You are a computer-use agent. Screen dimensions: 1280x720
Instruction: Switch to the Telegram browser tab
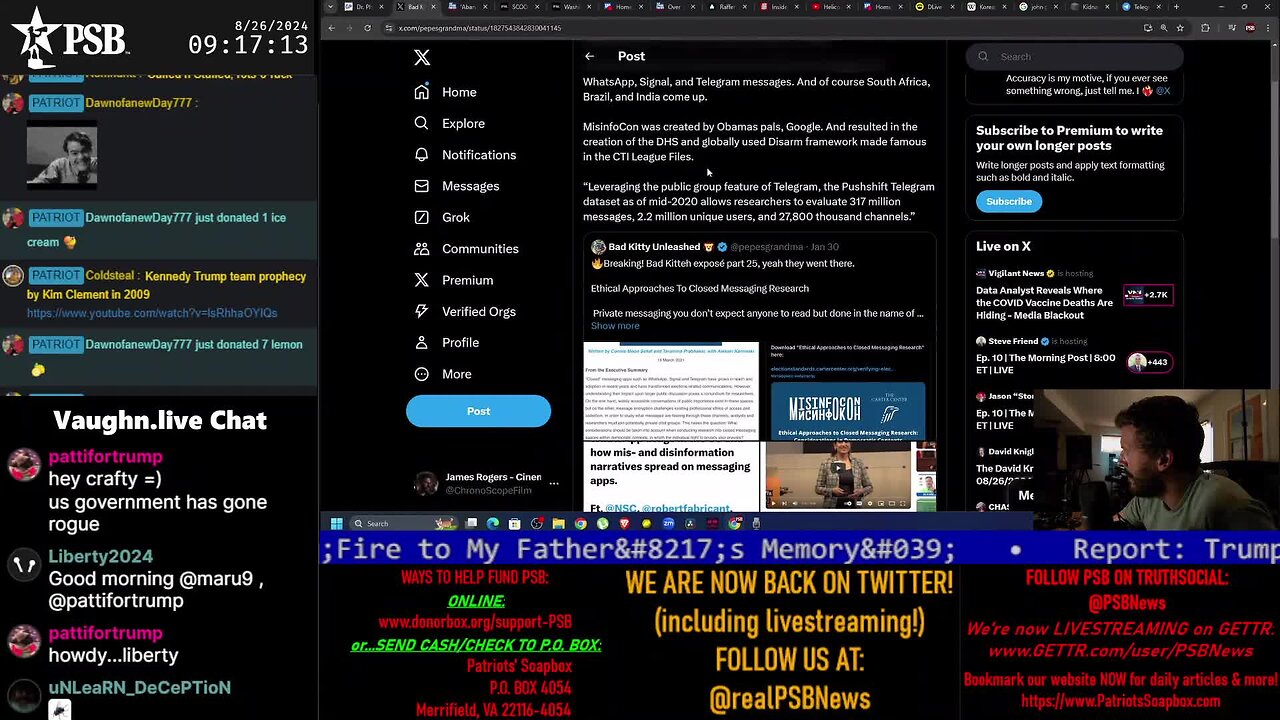(x=1140, y=7)
